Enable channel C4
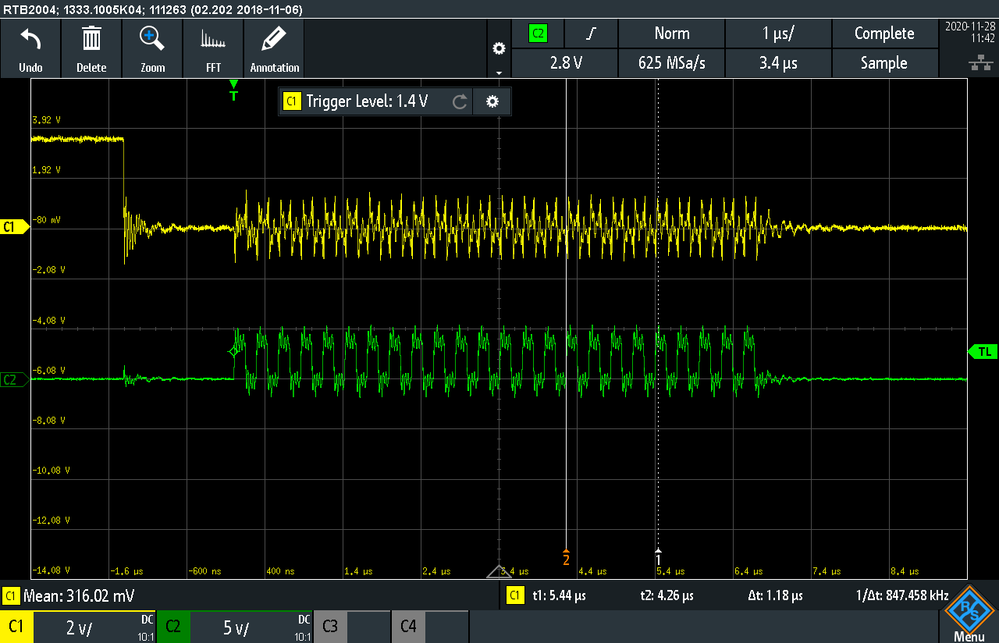The image size is (999, 643). coord(430,627)
